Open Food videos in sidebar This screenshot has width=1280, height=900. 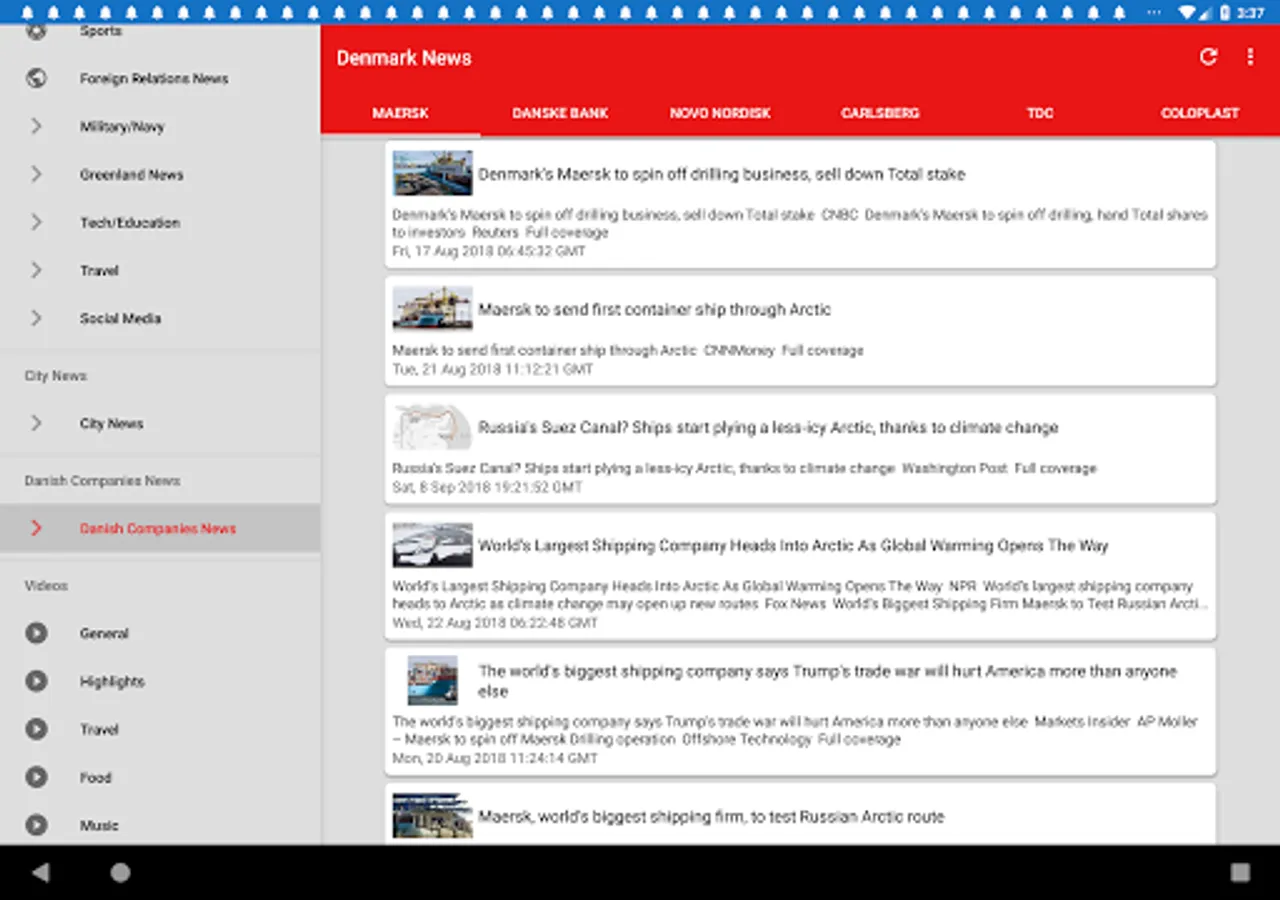point(160,777)
